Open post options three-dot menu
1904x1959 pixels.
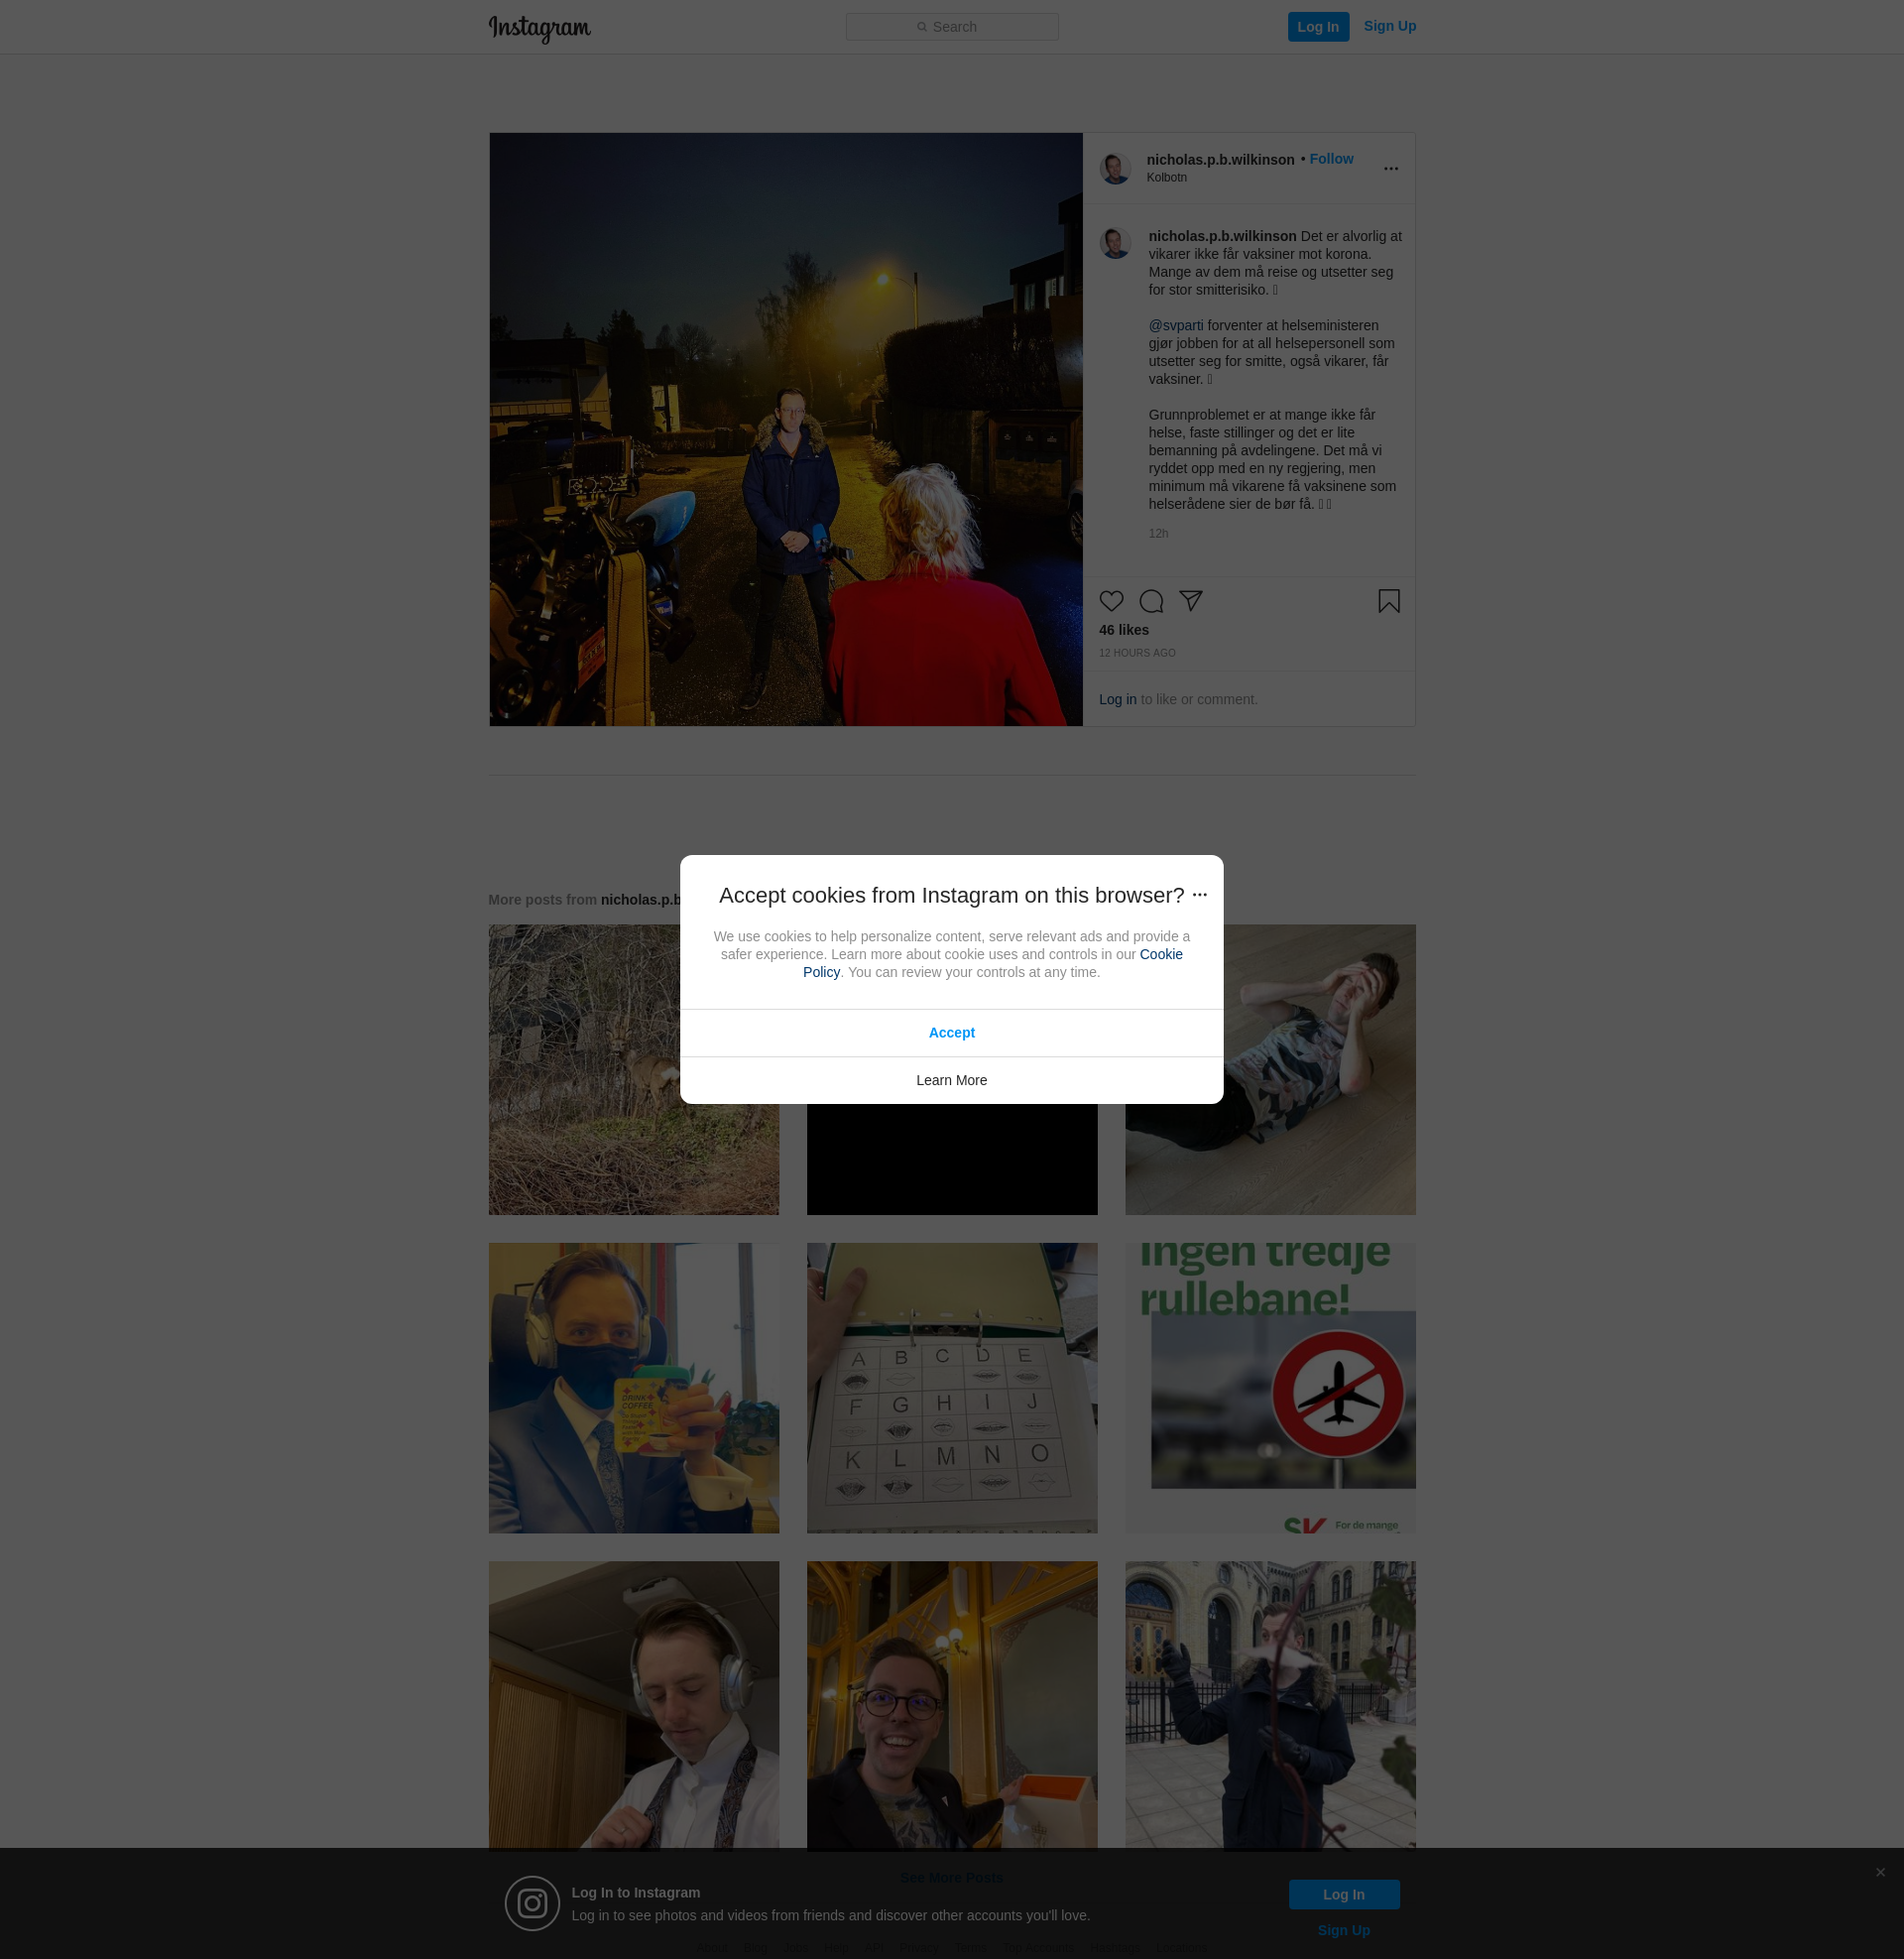1390,169
